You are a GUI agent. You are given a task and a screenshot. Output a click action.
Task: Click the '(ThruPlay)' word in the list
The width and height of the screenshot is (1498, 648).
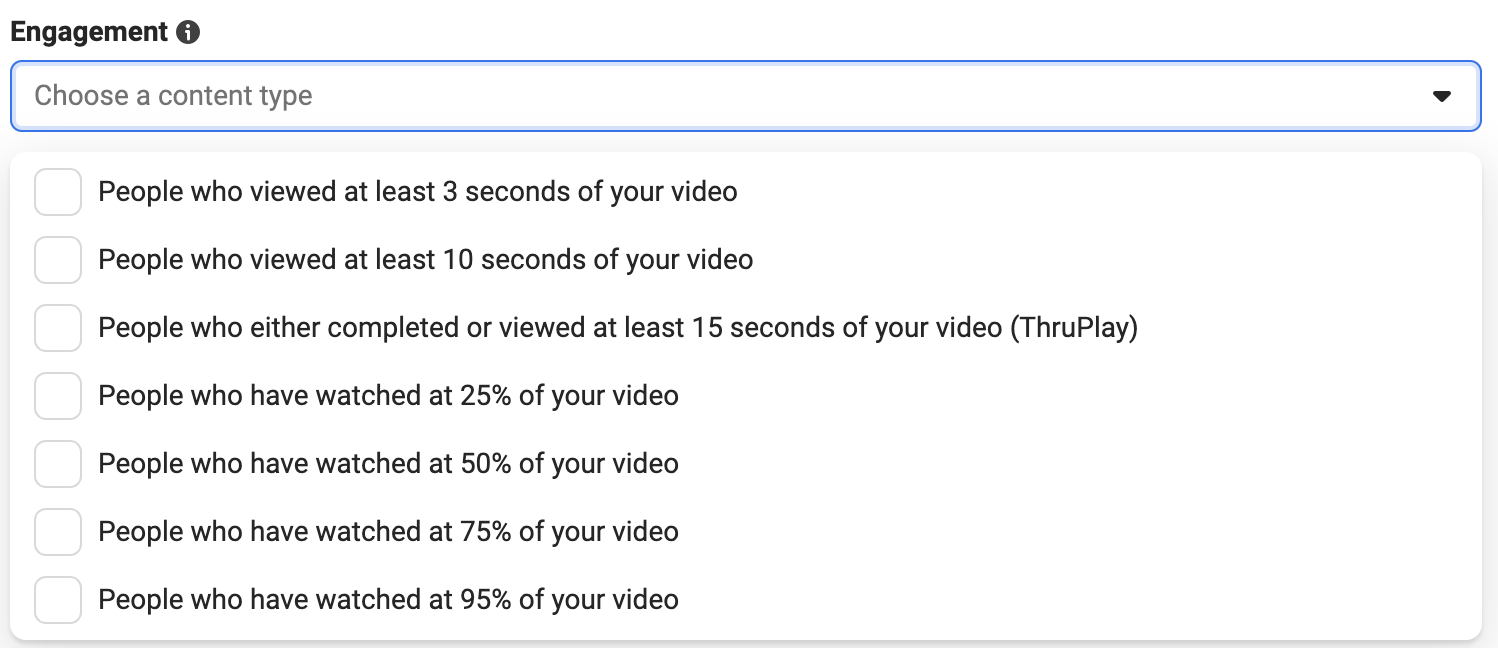coord(1074,328)
